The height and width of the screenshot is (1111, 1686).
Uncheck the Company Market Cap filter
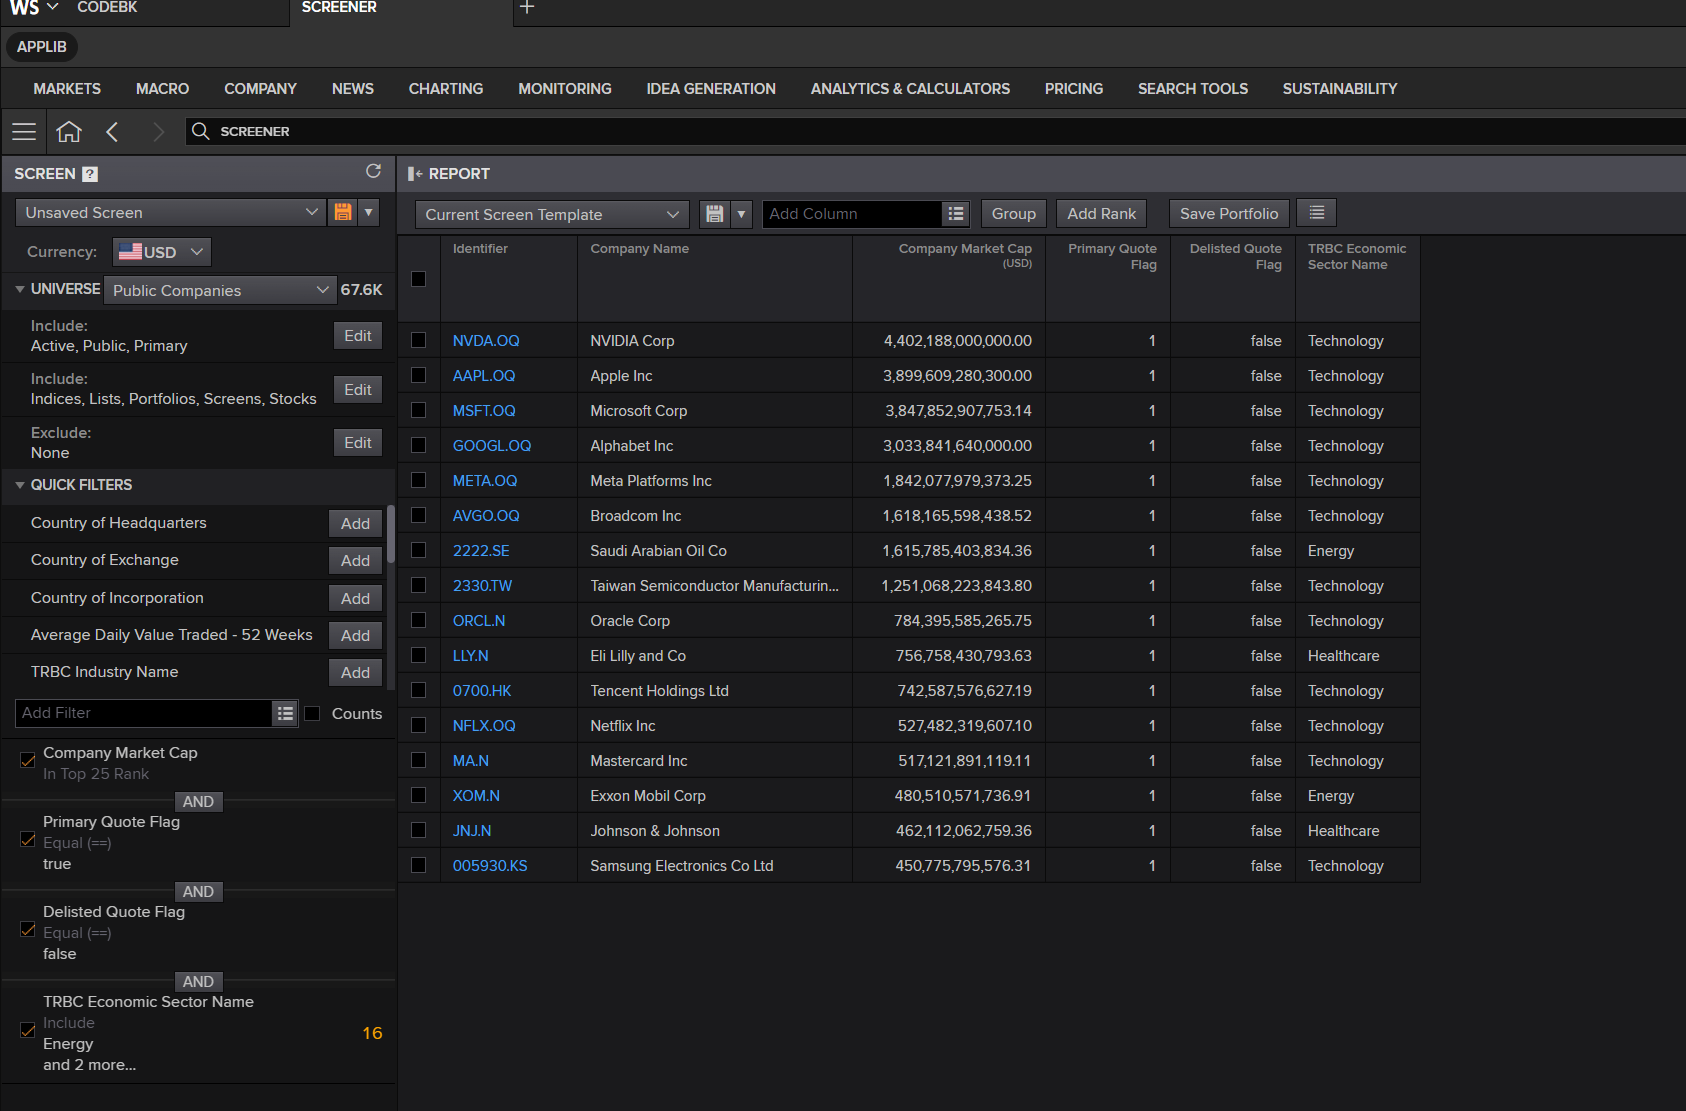click(x=28, y=761)
